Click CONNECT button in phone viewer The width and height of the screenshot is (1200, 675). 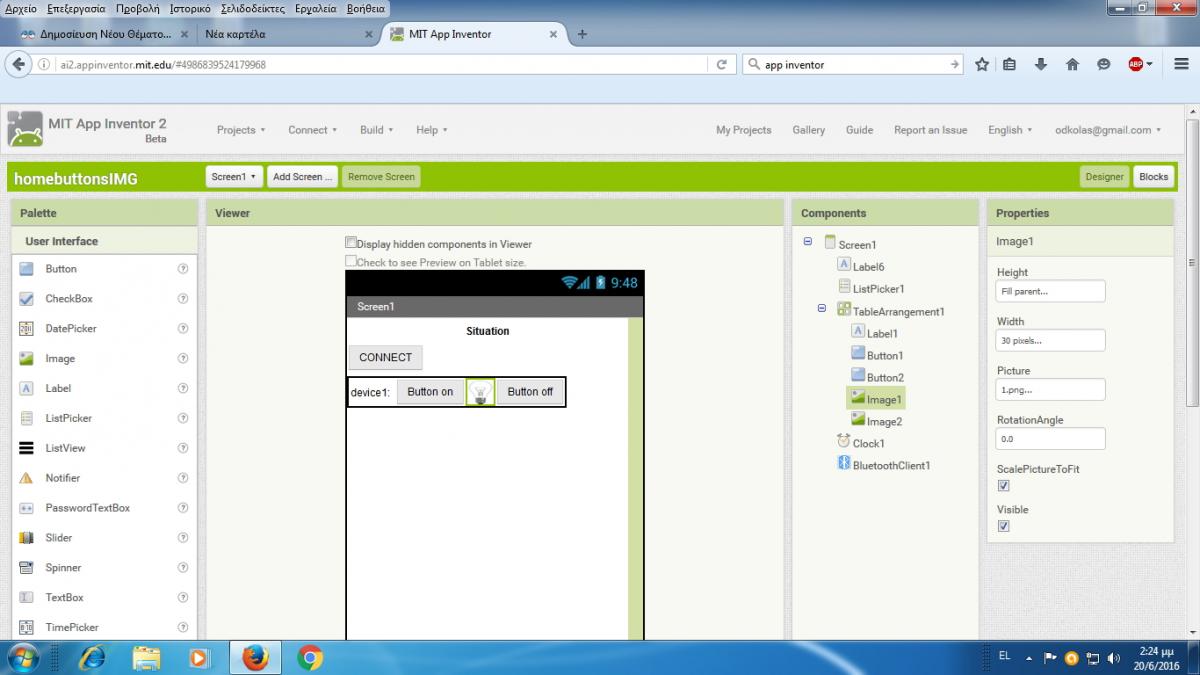(x=385, y=357)
